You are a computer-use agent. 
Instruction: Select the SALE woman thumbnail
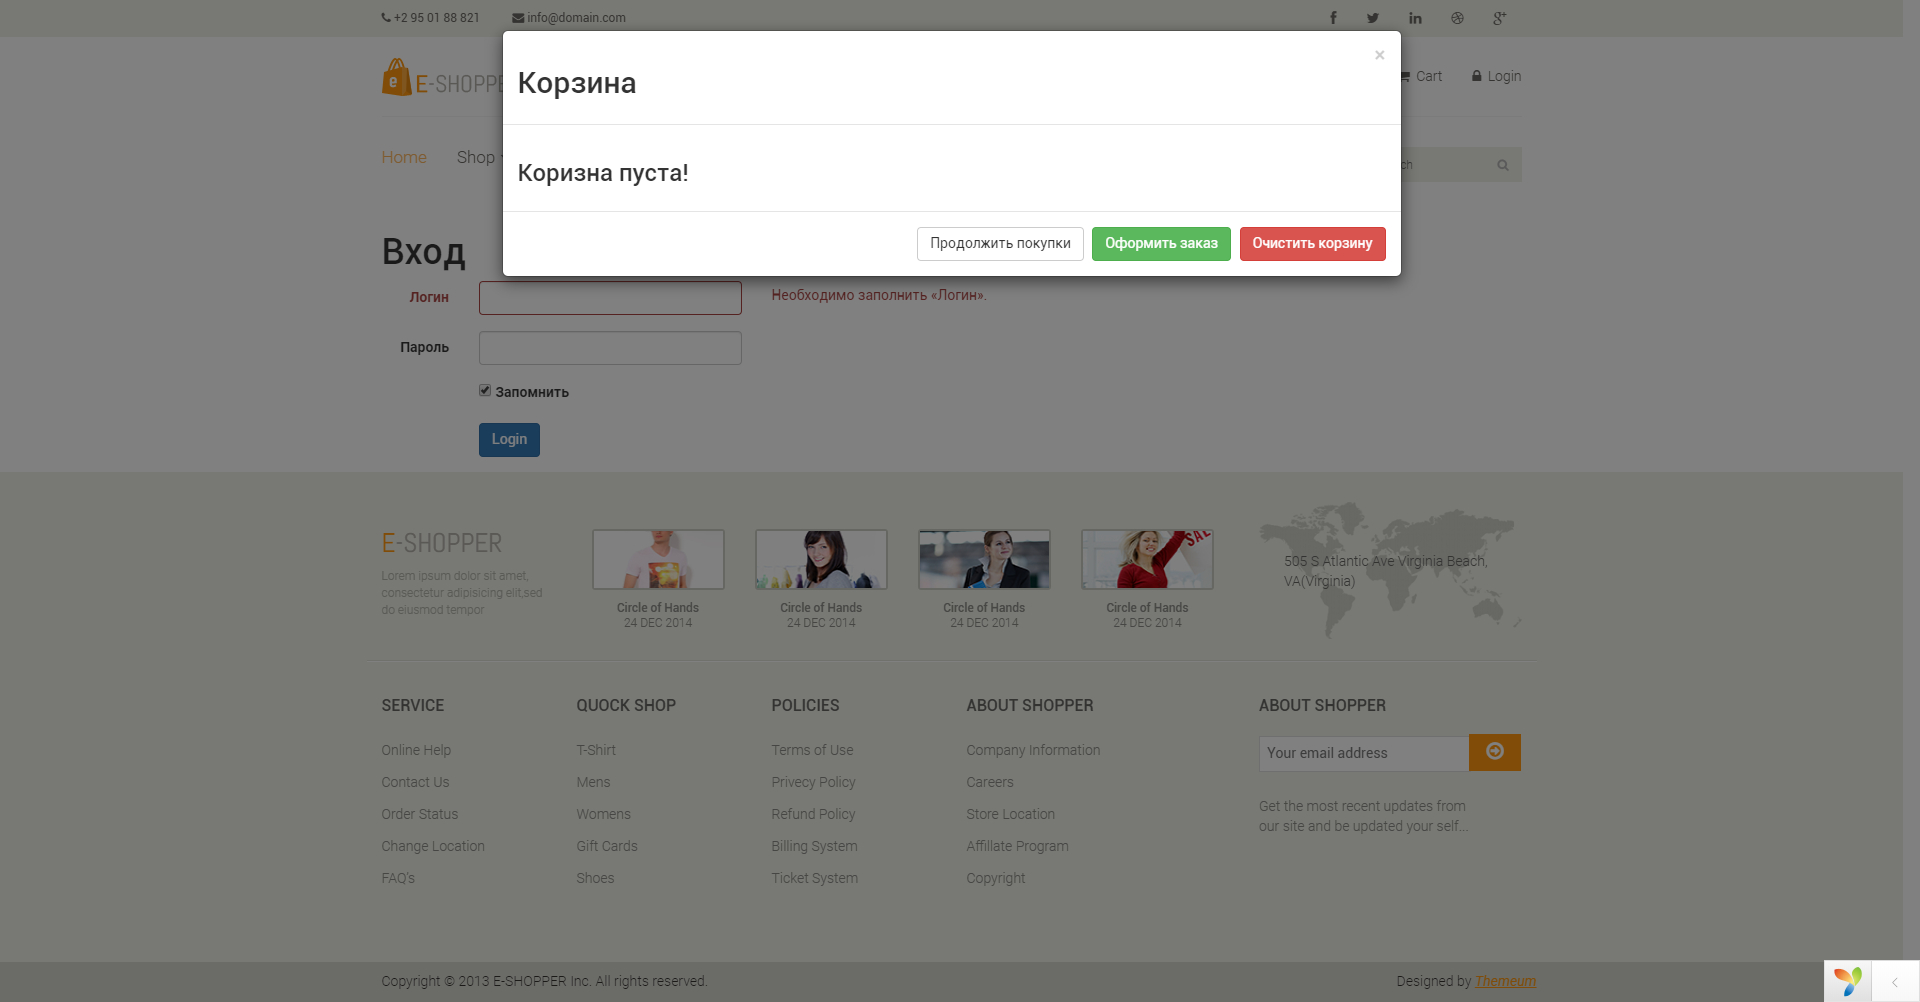[x=1147, y=559]
